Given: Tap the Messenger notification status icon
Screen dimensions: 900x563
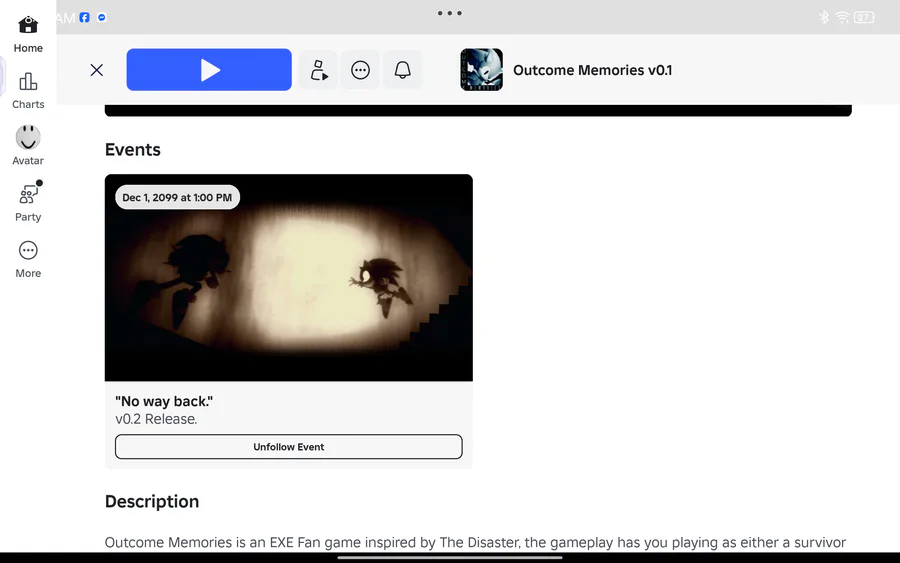Looking at the screenshot, I should coord(102,17).
